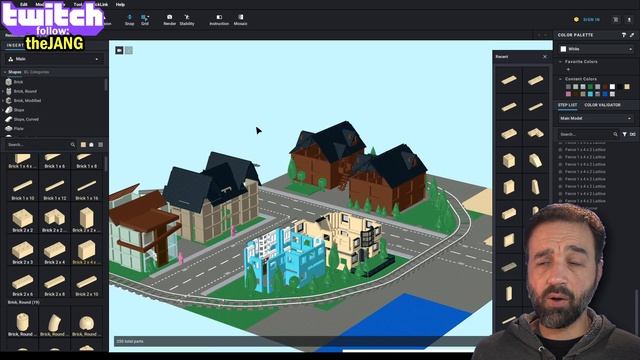The image size is (640, 360).
Task: Choose the dark blue content color swatch
Action: (605, 94)
